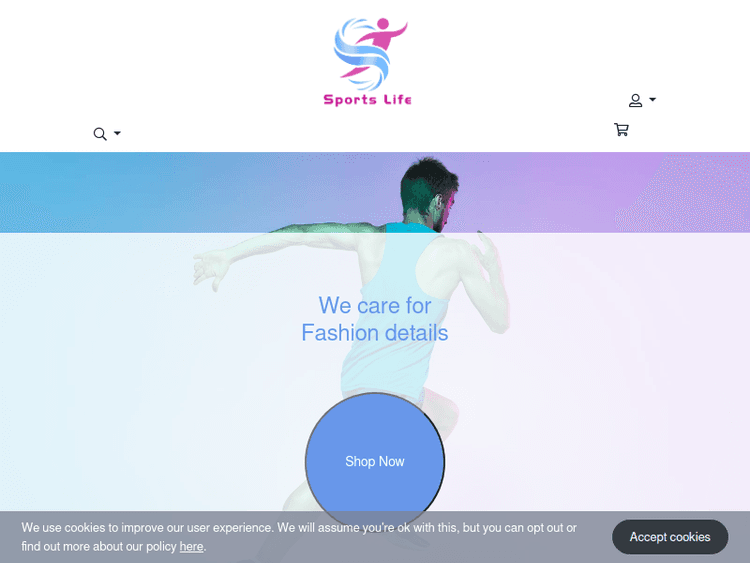Click the cookie notice message text

(x=299, y=537)
